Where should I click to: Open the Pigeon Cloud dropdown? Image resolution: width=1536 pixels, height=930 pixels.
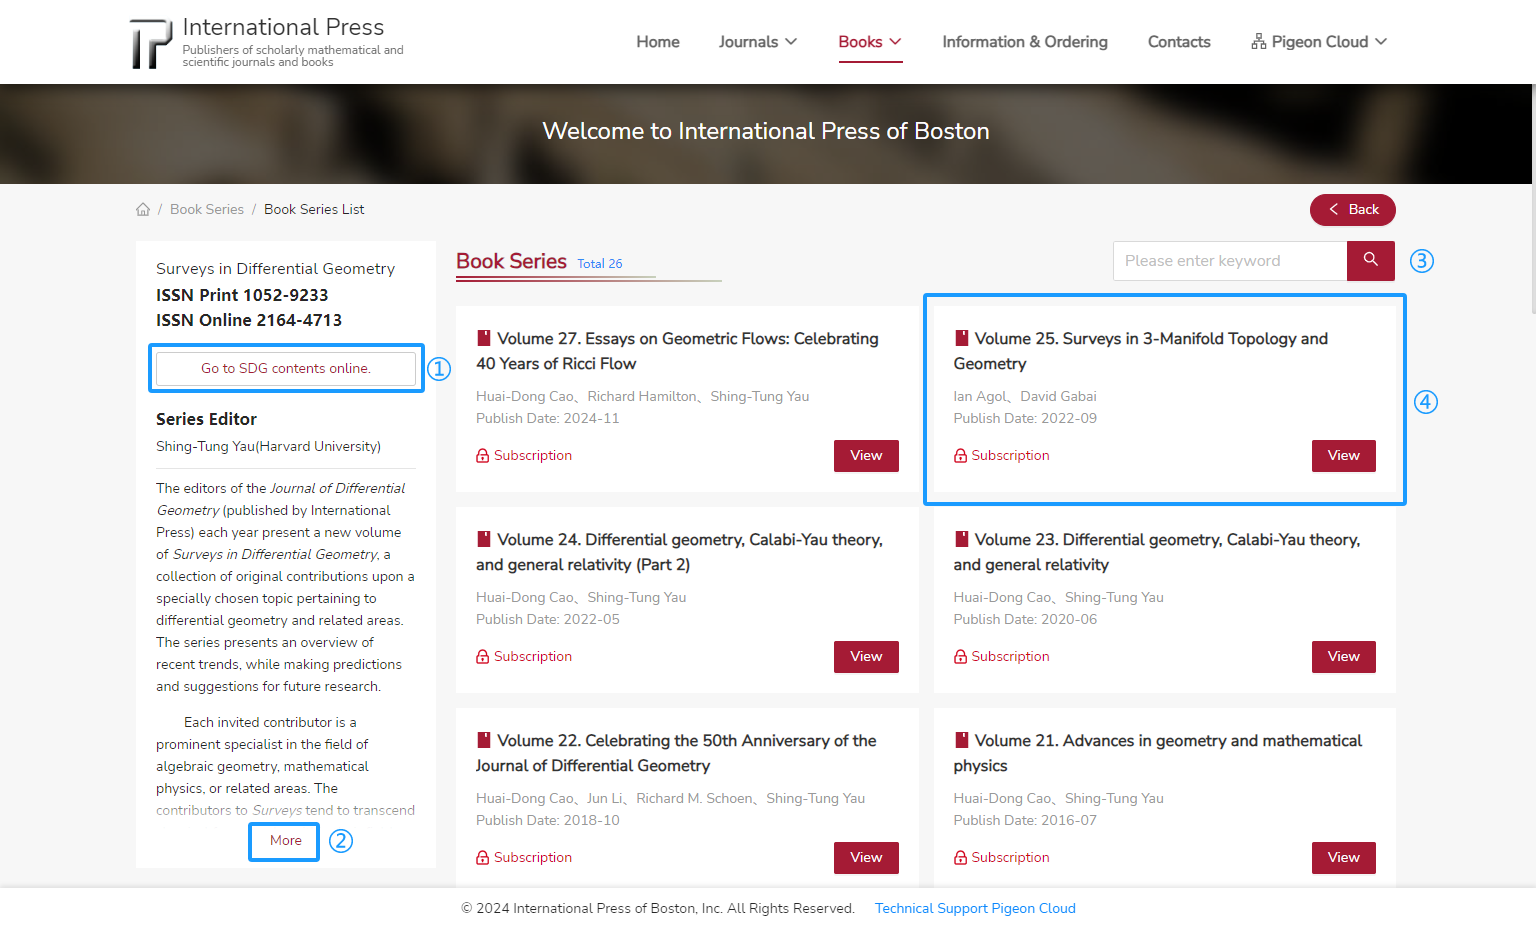[1319, 42]
